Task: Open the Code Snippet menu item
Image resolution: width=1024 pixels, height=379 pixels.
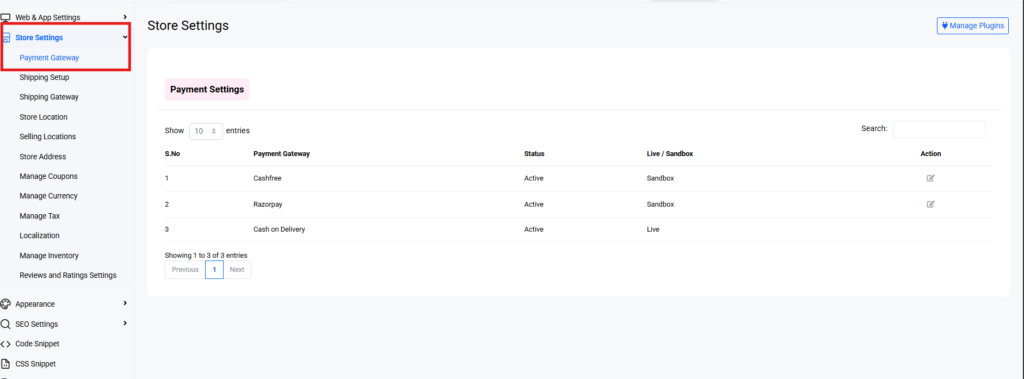Action: coord(37,344)
